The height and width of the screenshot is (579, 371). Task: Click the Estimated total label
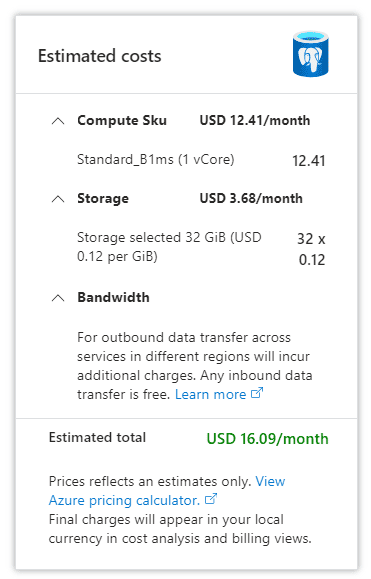coord(97,438)
